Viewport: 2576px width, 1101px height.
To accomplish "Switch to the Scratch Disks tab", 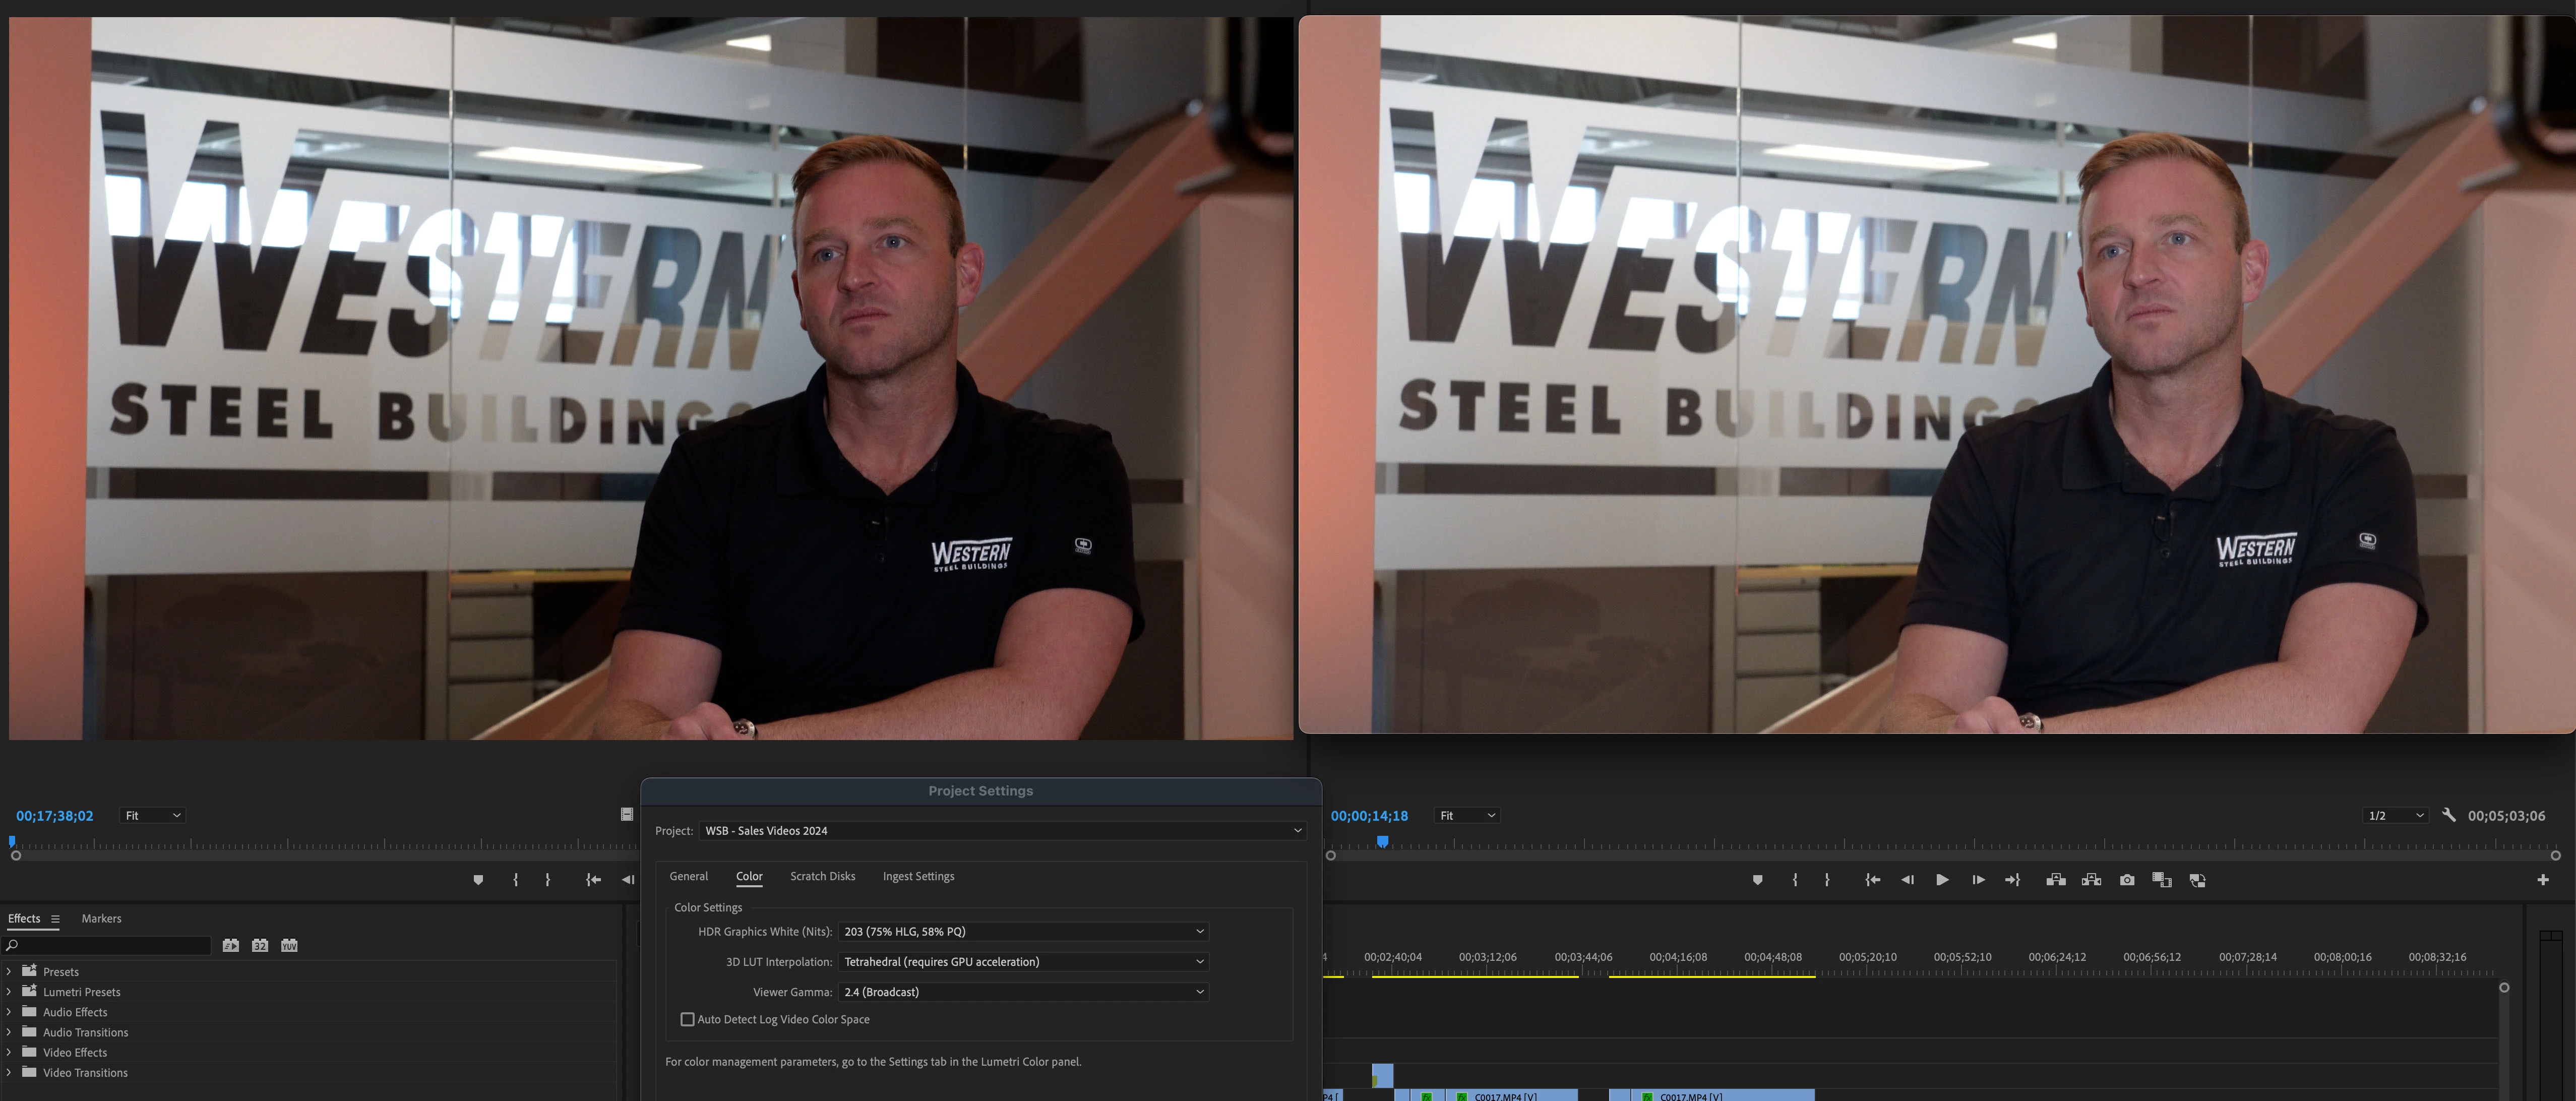I will 822,876.
